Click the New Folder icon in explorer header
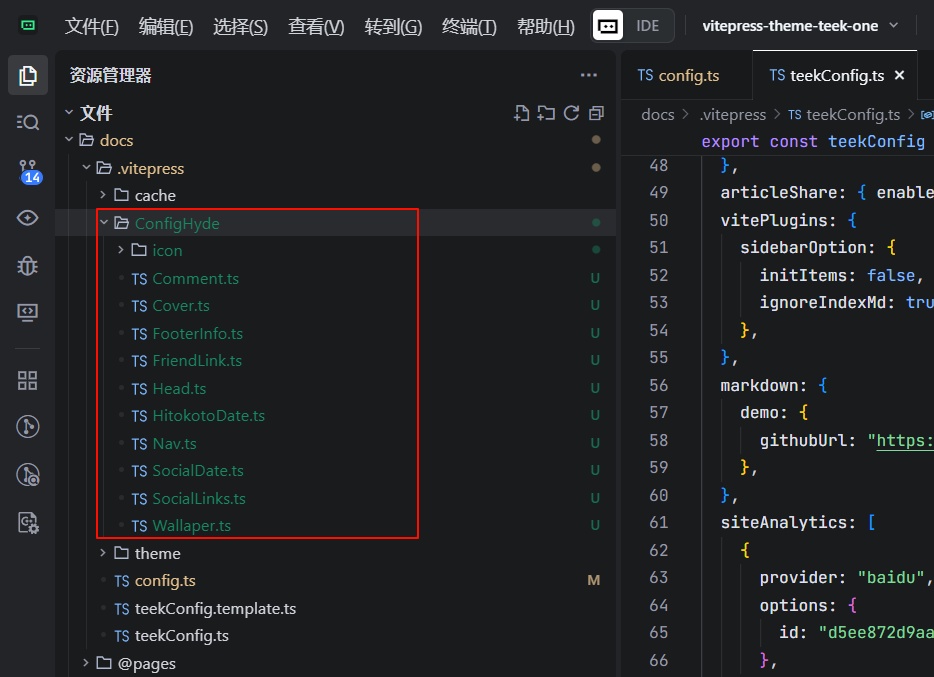The width and height of the screenshot is (934, 677). tap(546, 113)
